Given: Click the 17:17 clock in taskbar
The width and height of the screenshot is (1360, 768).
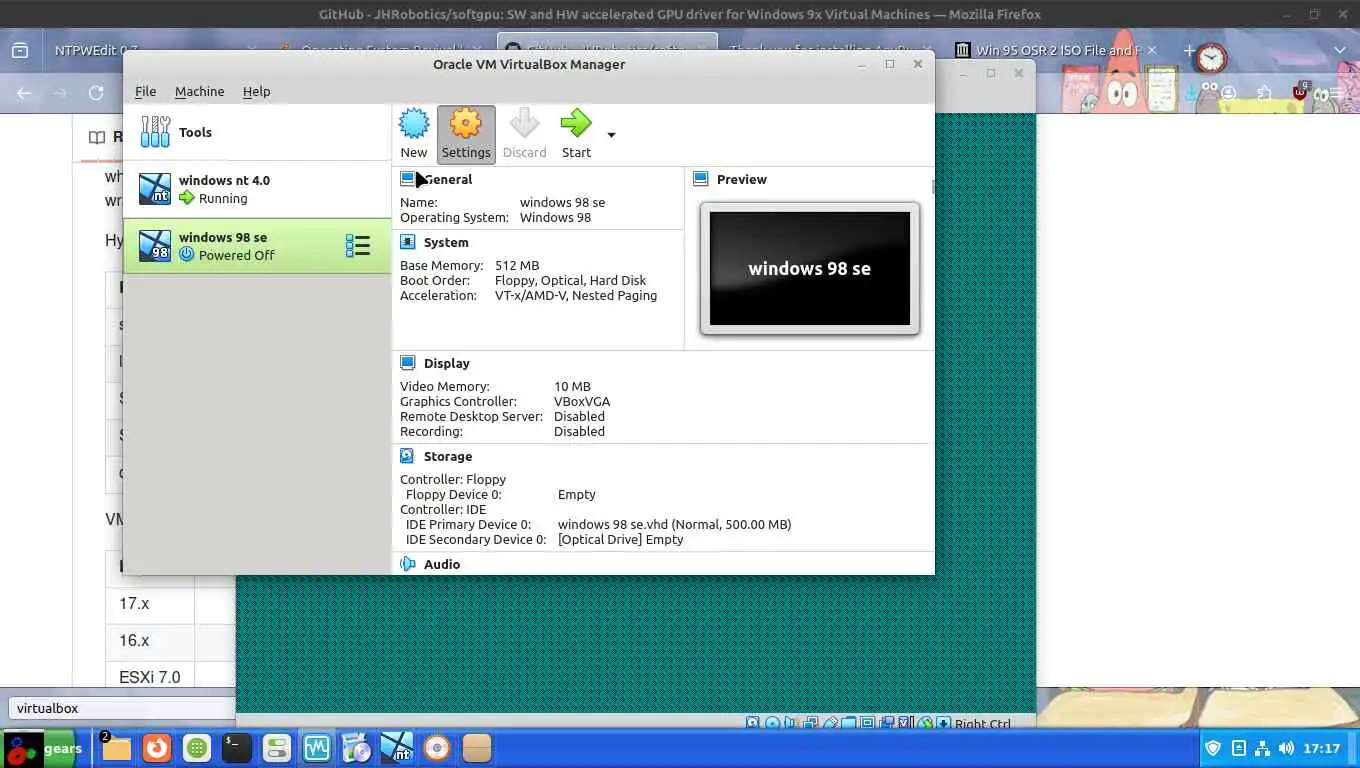Looking at the screenshot, I should (1322, 748).
